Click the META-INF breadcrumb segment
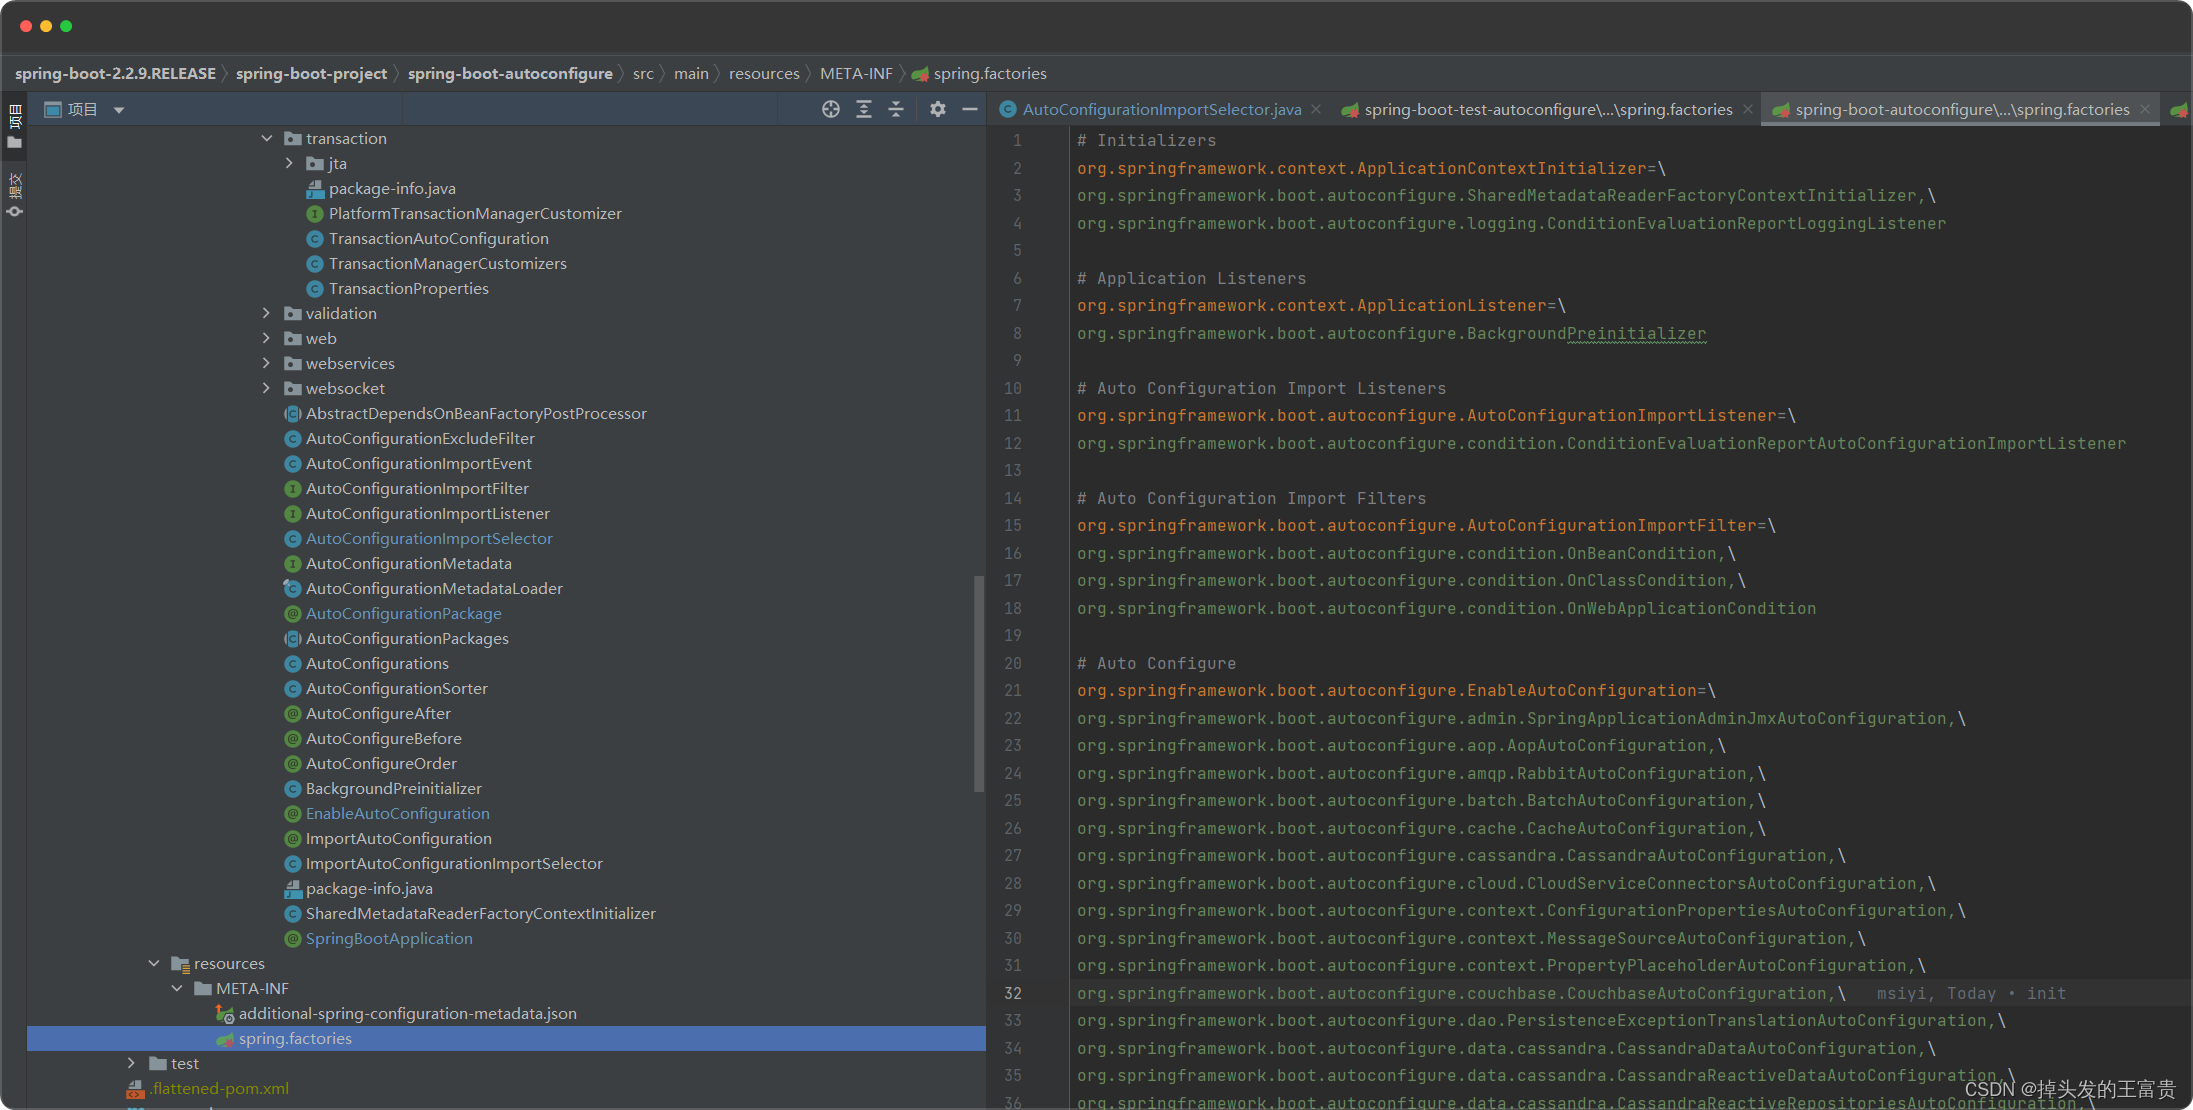This screenshot has width=2193, height=1110. (x=856, y=74)
